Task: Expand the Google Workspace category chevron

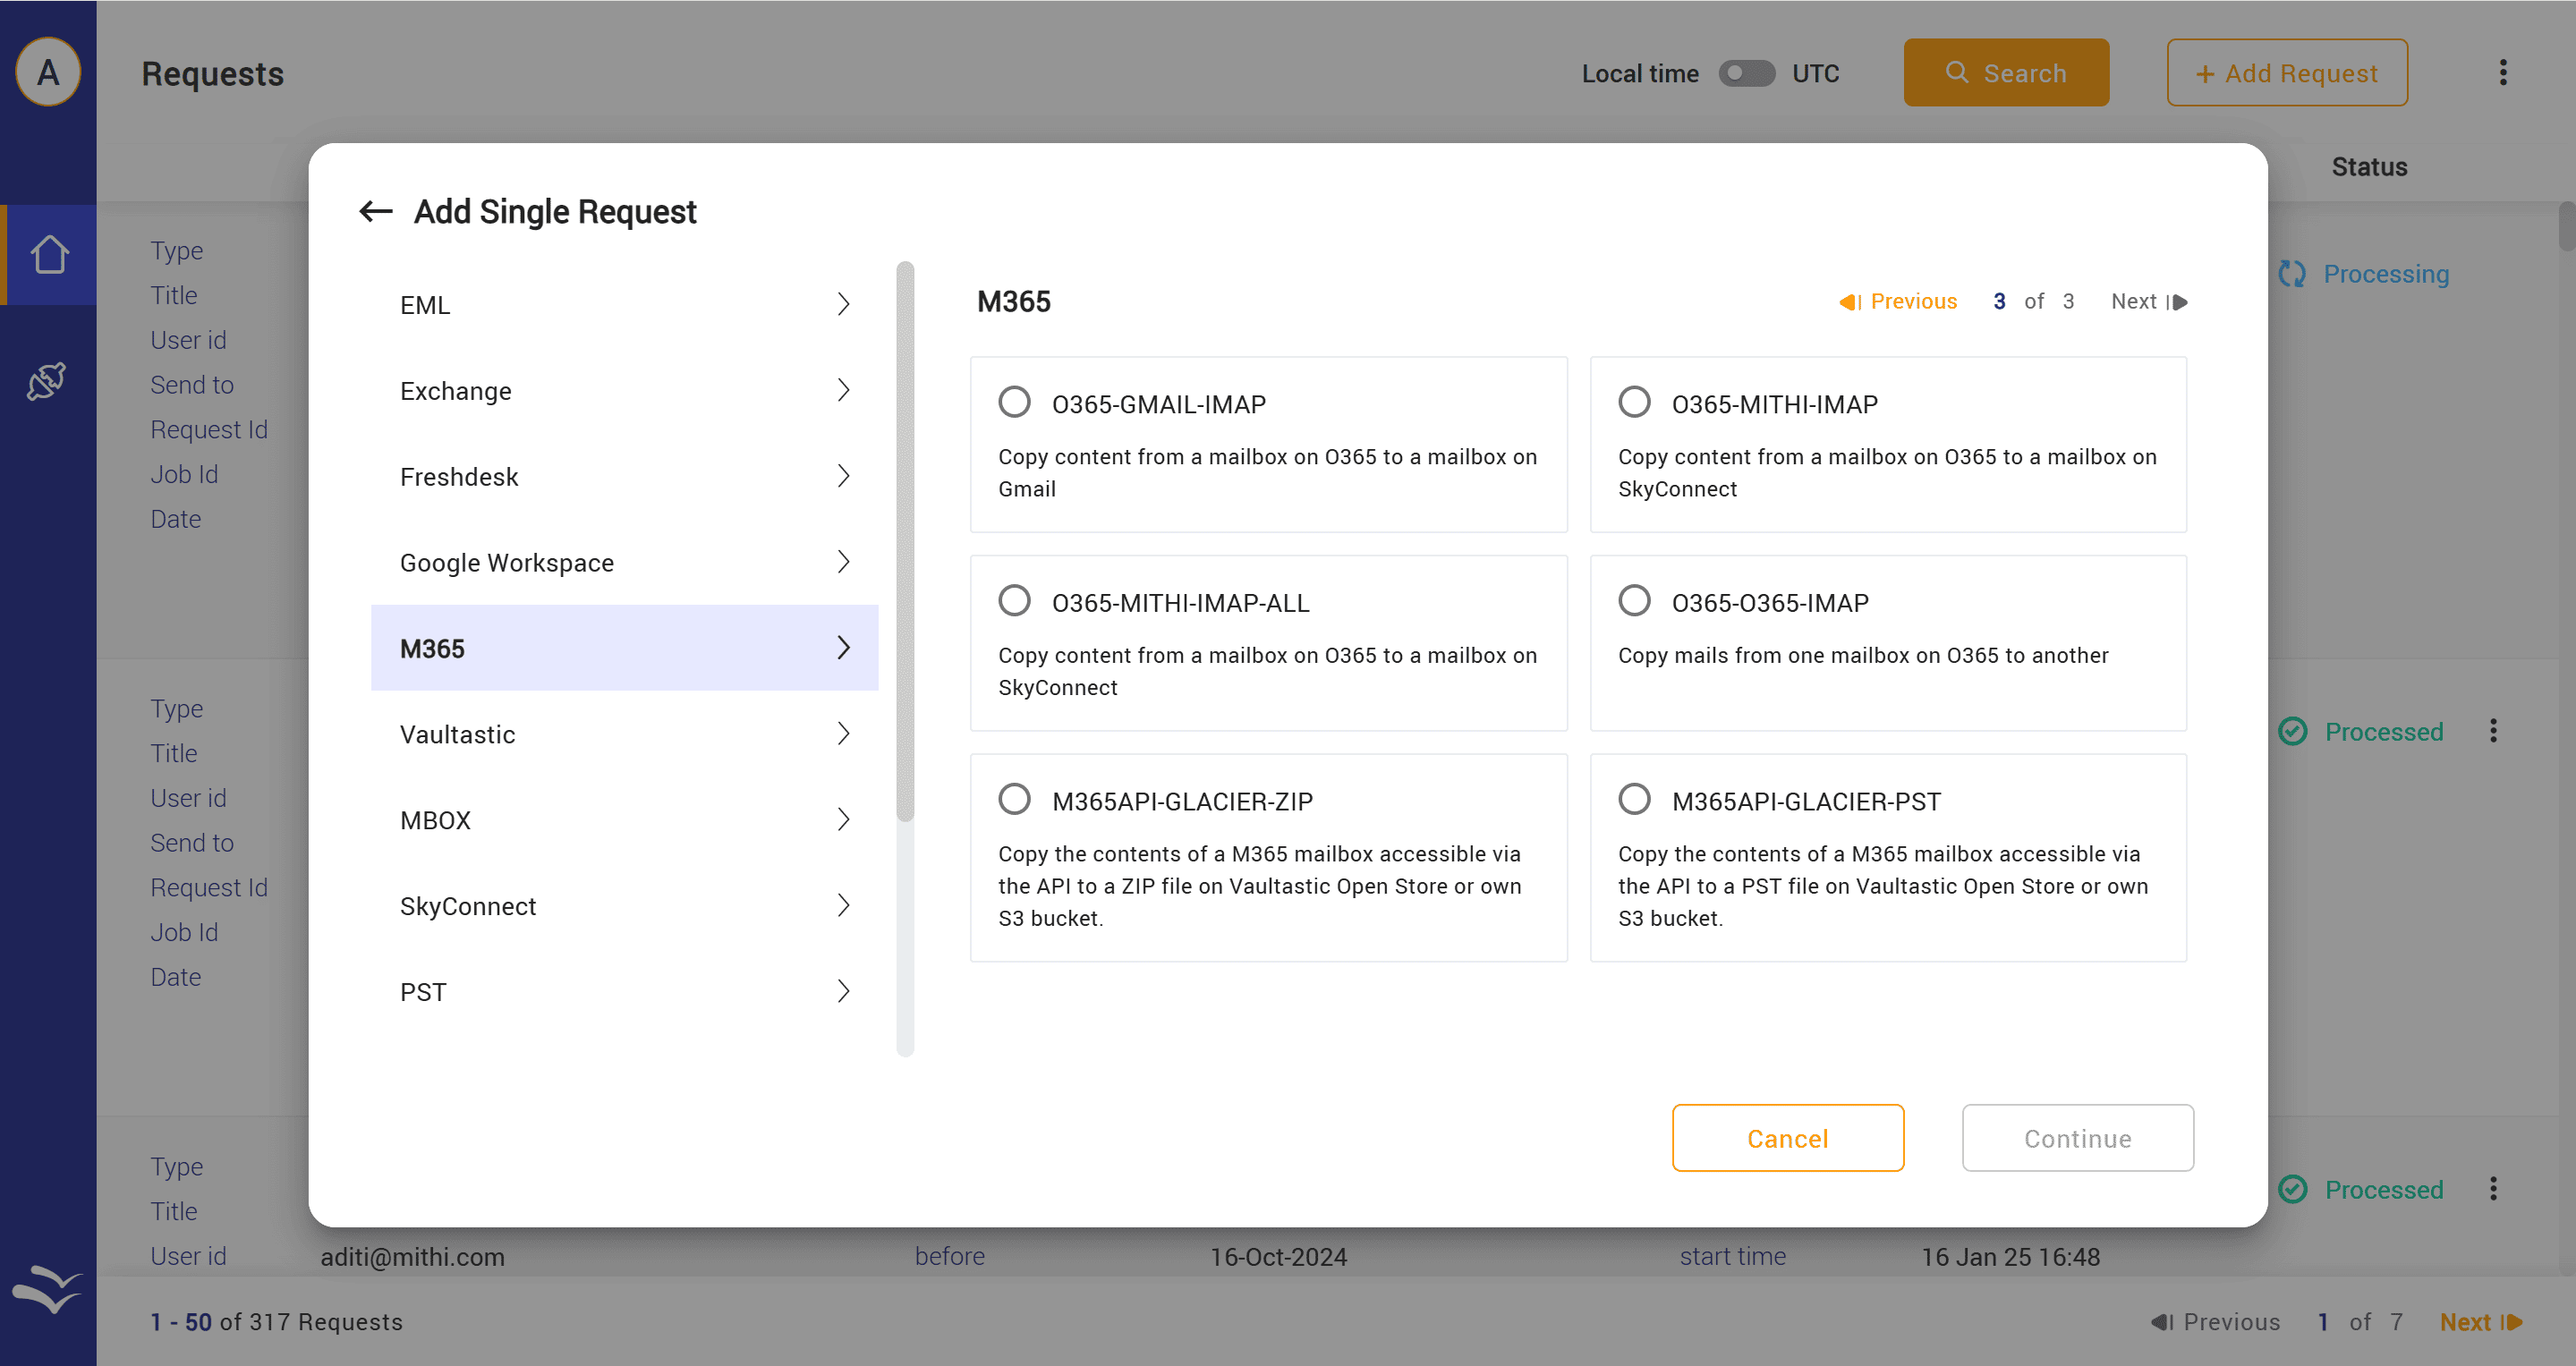Action: pos(843,562)
